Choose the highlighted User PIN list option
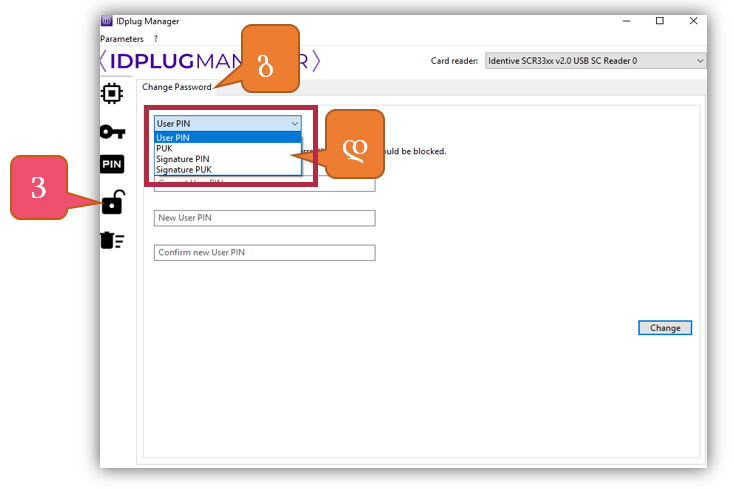This screenshot has height=489, width=734. point(225,137)
